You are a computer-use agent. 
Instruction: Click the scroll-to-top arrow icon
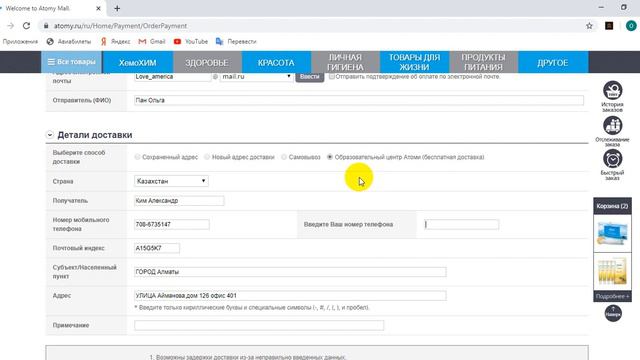pos(613,313)
